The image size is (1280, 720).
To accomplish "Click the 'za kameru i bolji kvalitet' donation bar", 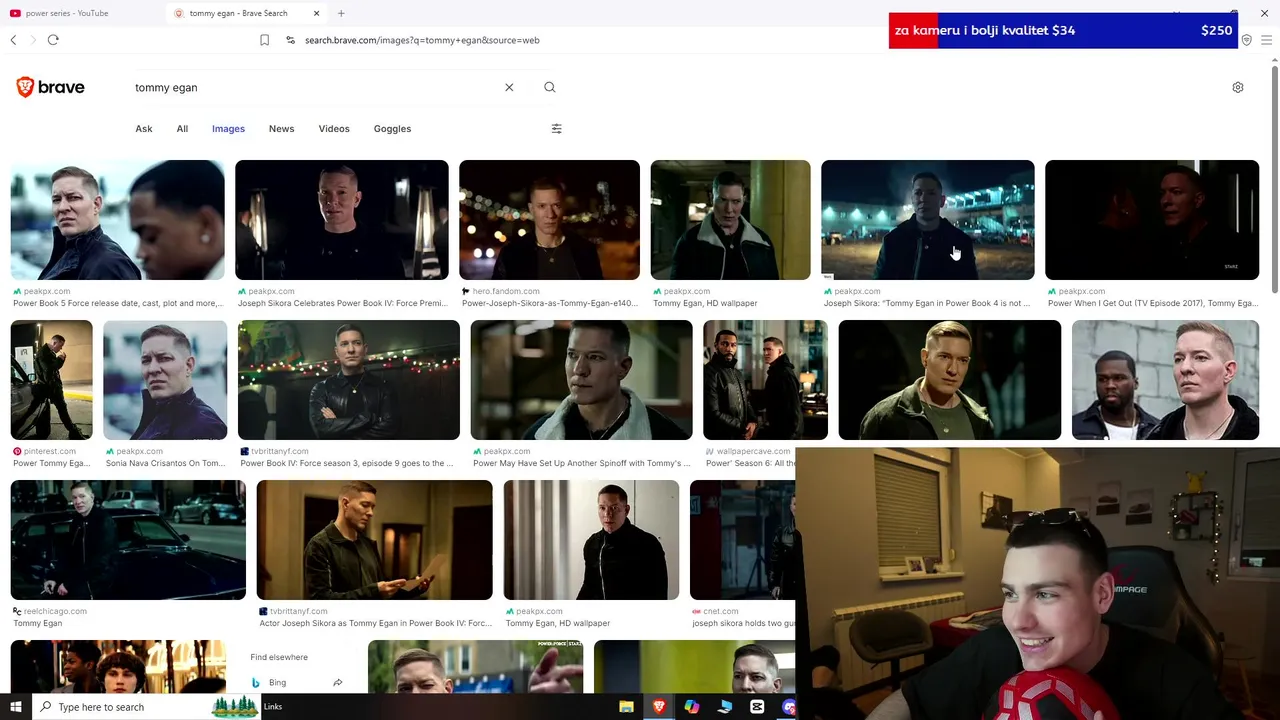I will pyautogui.click(x=1063, y=30).
